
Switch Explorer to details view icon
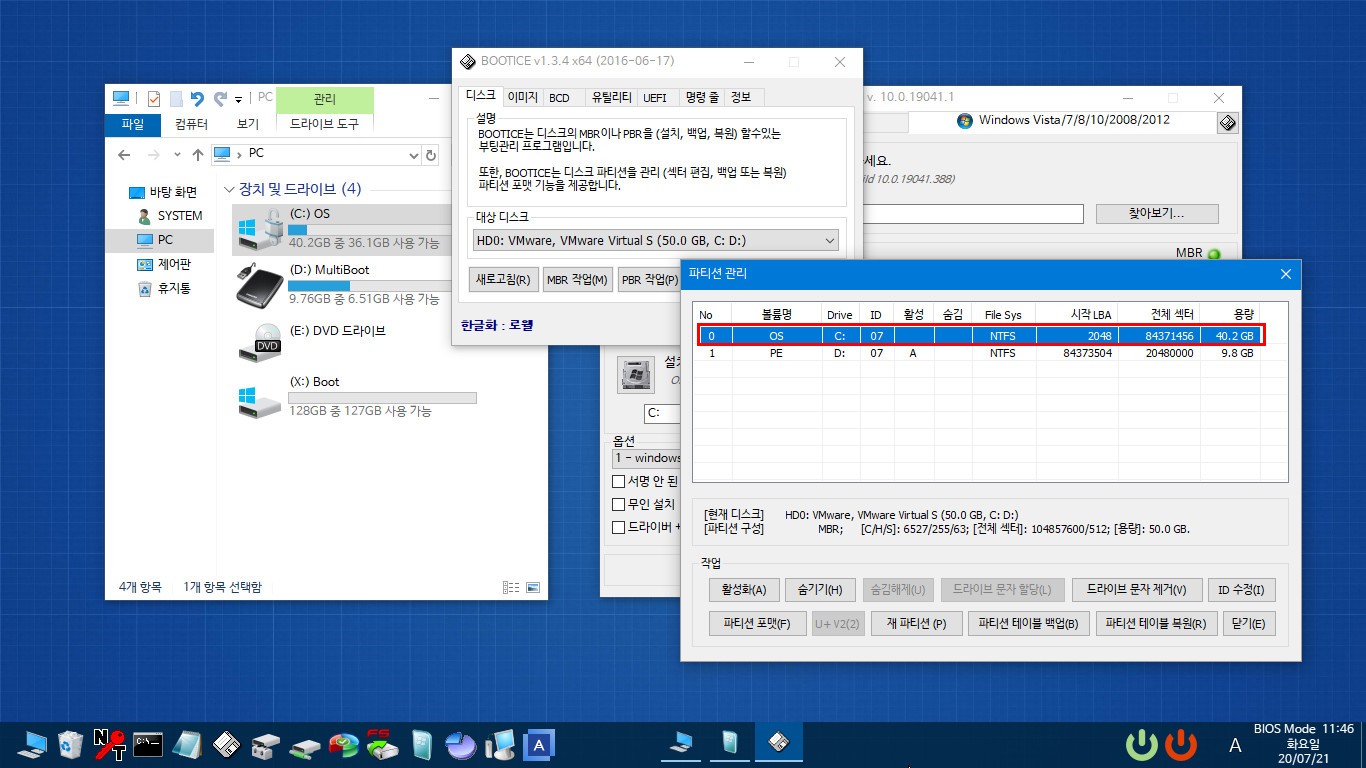(x=511, y=587)
